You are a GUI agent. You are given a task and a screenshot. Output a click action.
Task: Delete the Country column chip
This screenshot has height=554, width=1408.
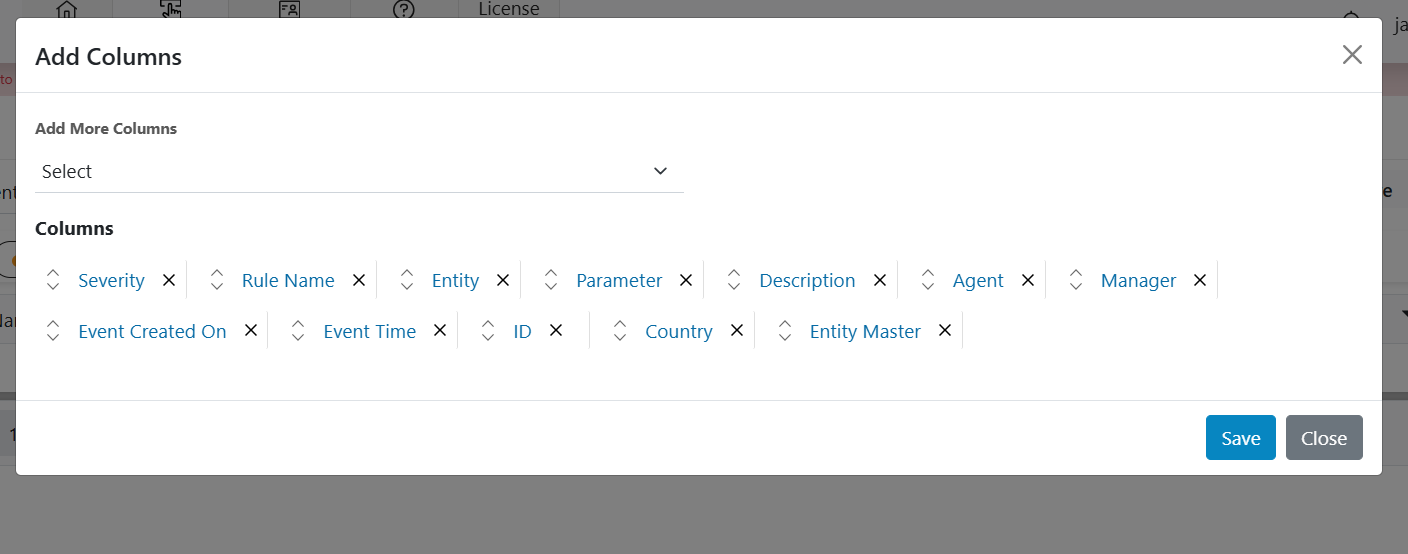(x=737, y=331)
